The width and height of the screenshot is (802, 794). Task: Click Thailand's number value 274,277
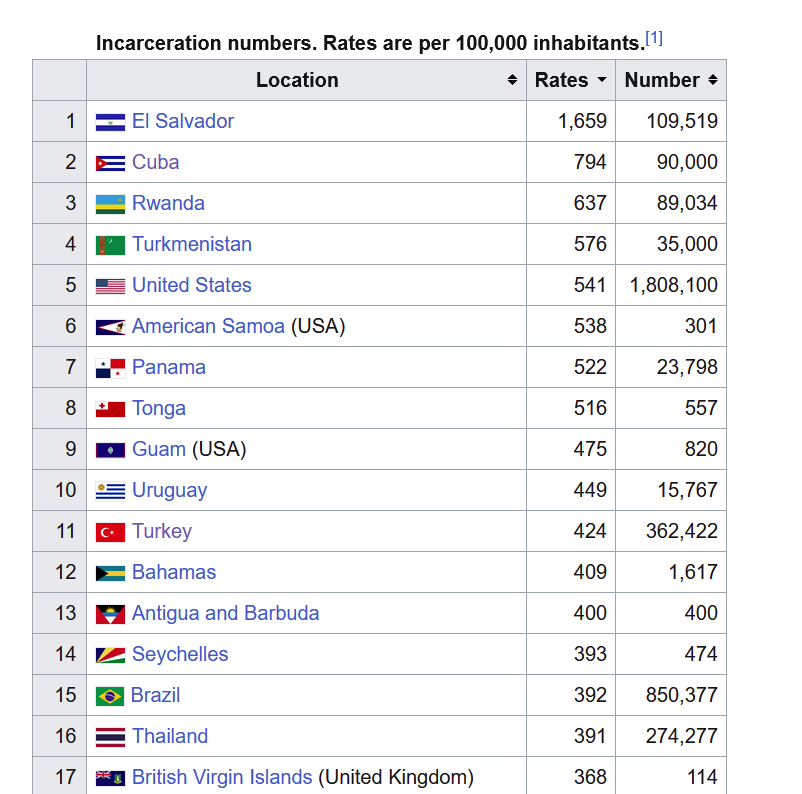(682, 736)
